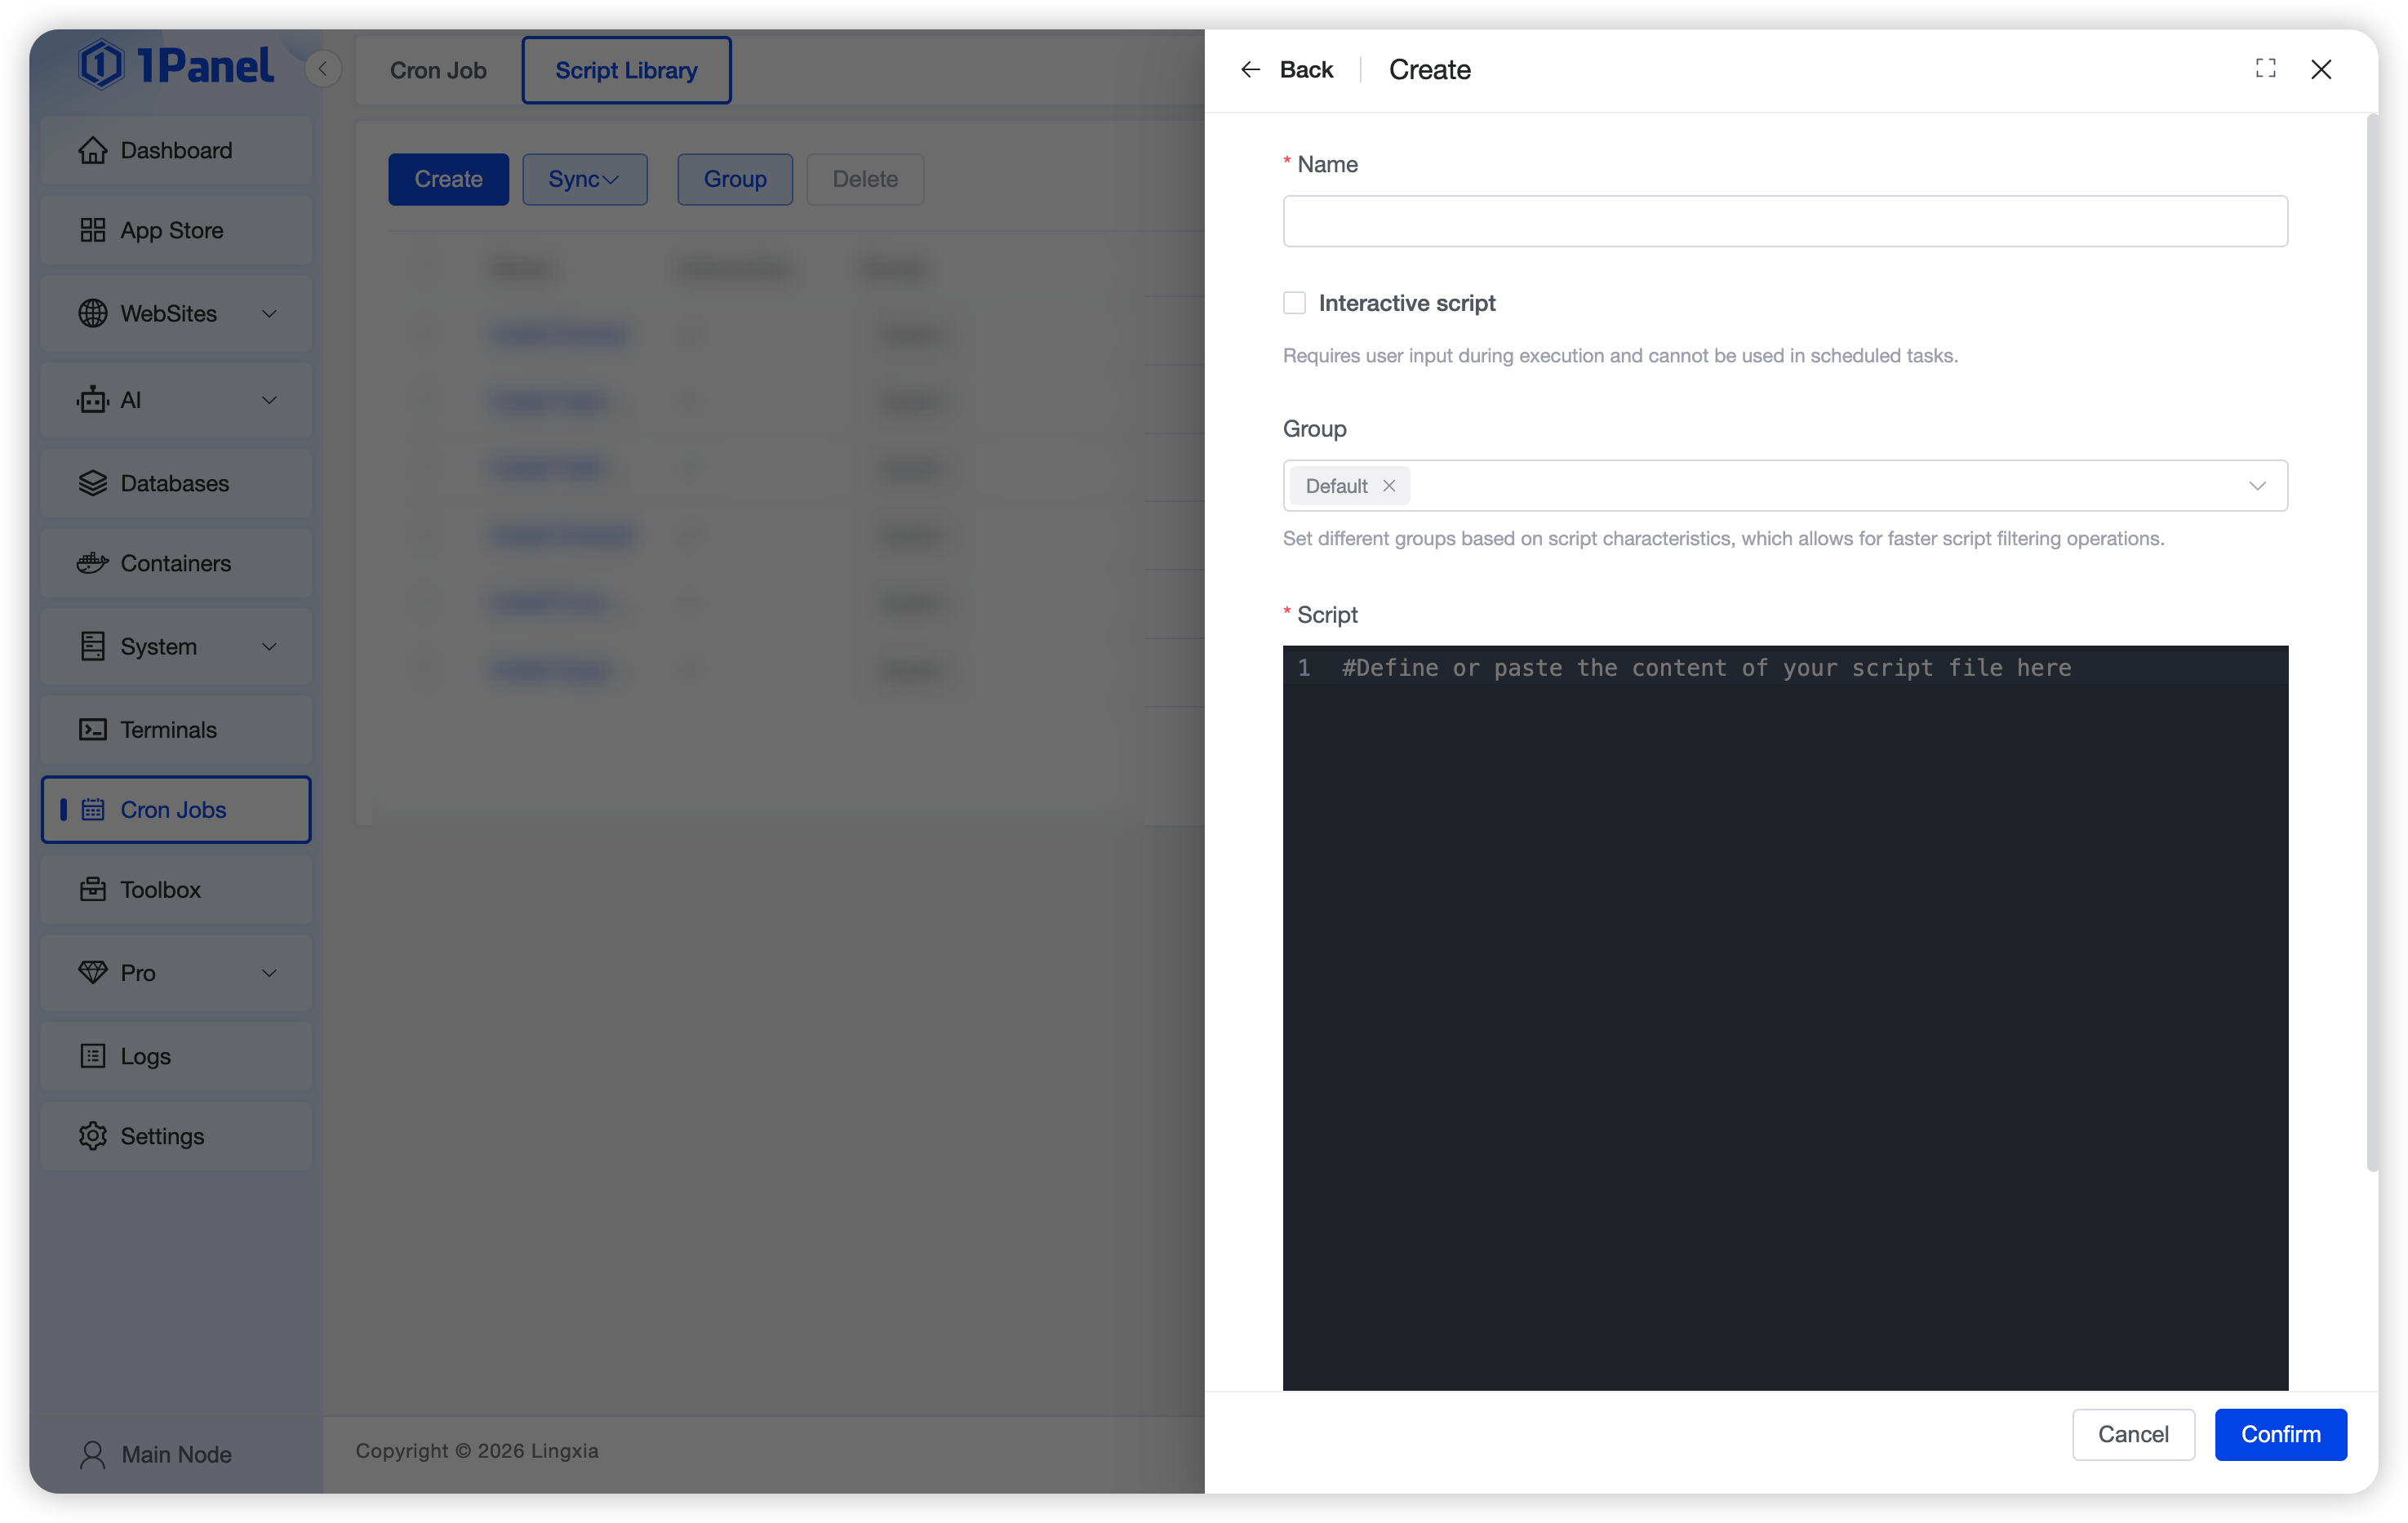2408x1523 pixels.
Task: Click the Cancel button
Action: click(2132, 1434)
